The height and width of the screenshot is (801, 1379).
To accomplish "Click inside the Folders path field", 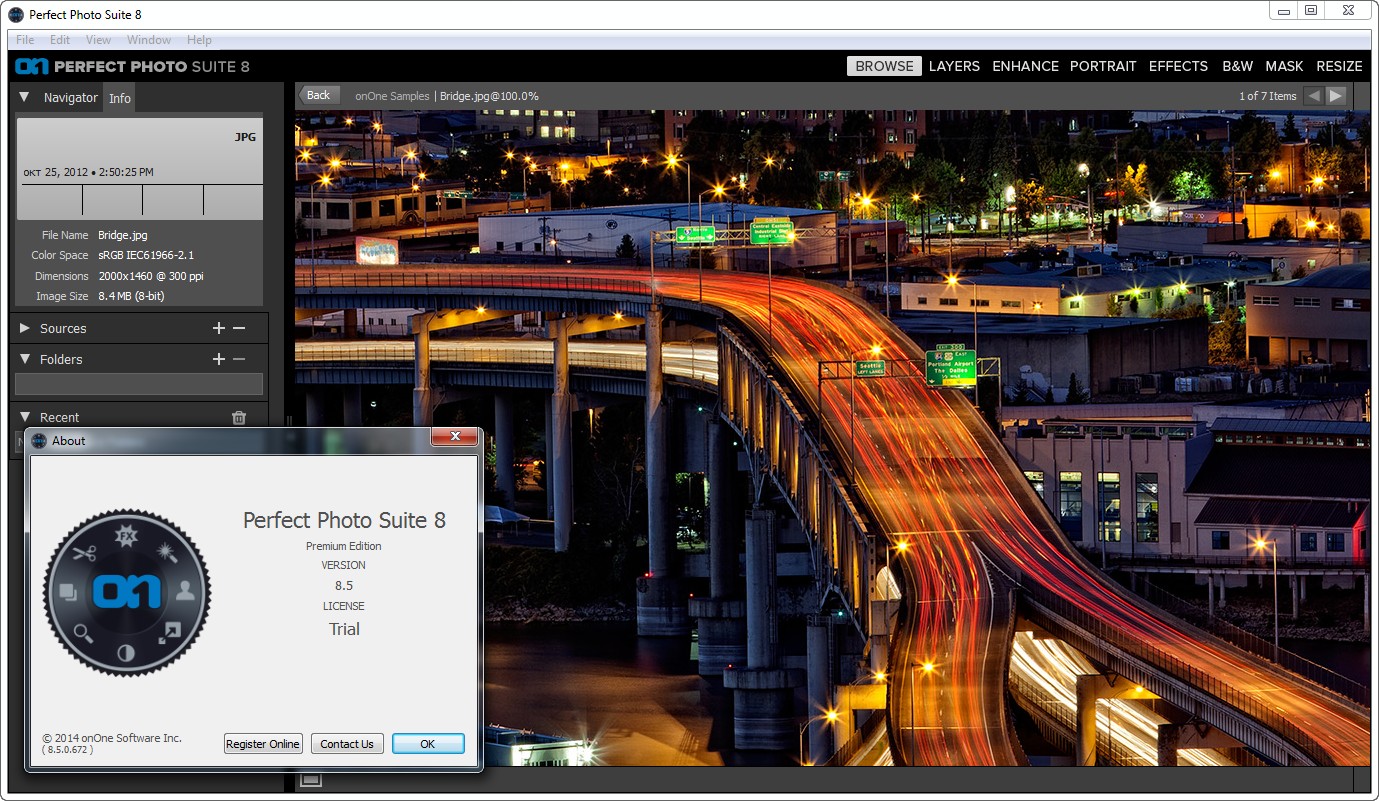I will tap(139, 384).
